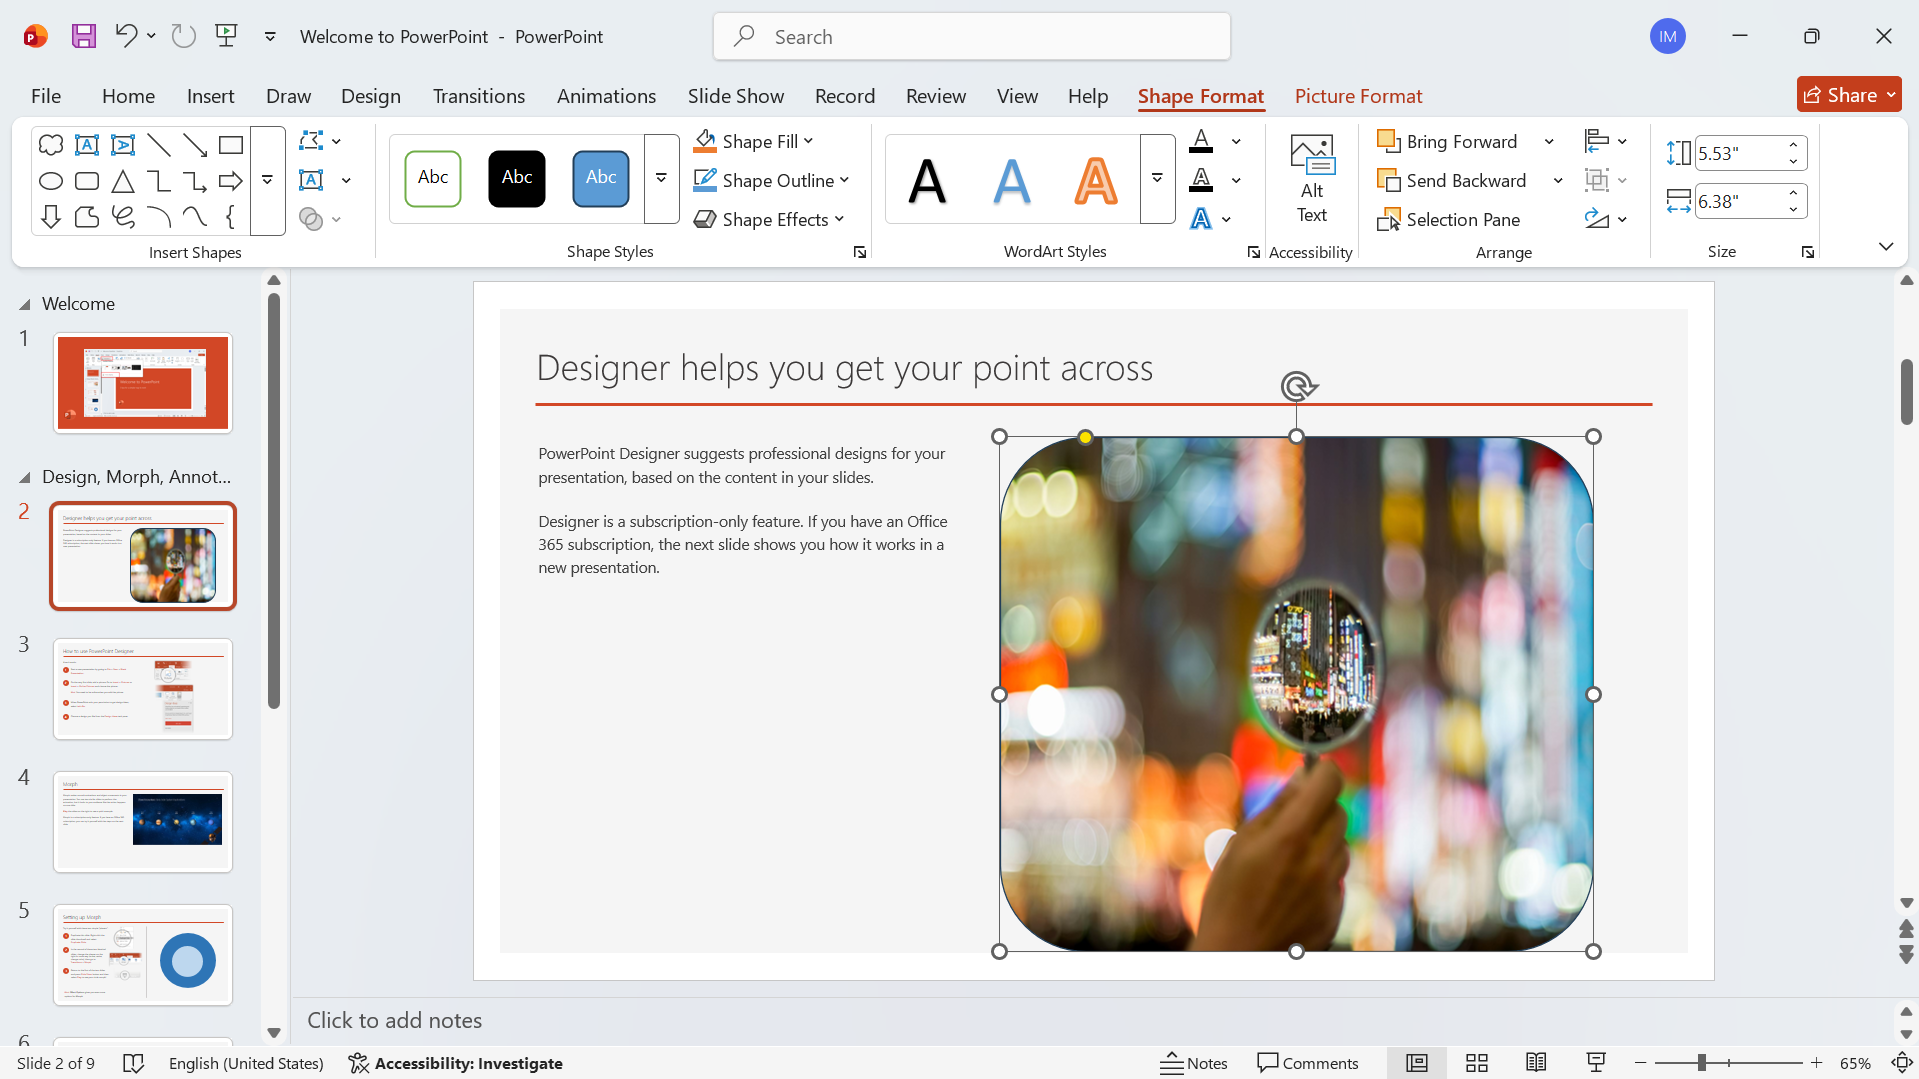Toggle the Notes pane
1919x1079 pixels.
tap(1194, 1063)
